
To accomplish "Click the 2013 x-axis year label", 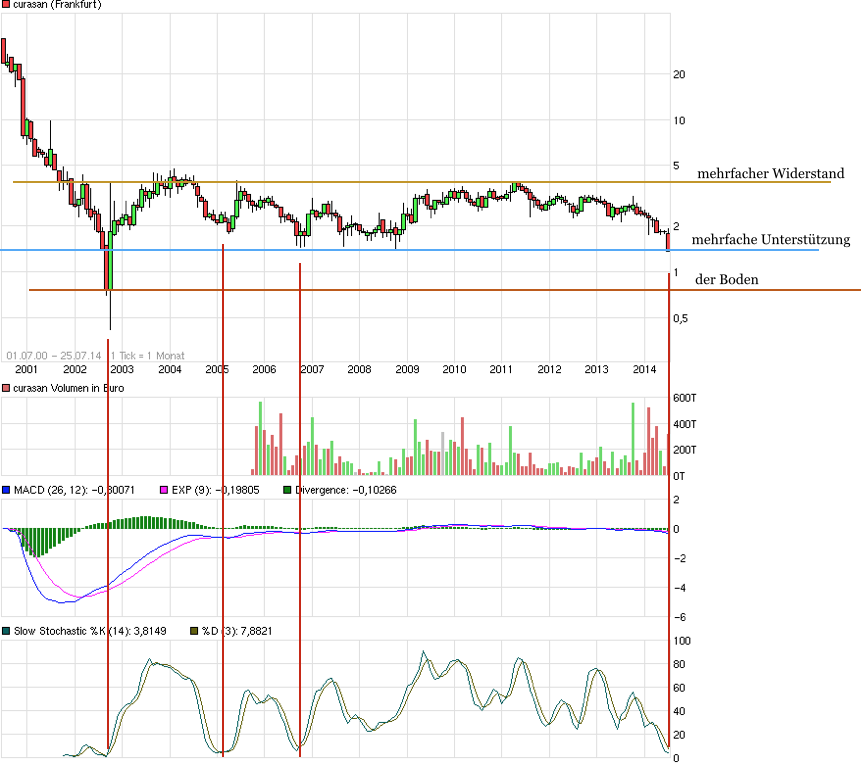I will pyautogui.click(x=596, y=369).
